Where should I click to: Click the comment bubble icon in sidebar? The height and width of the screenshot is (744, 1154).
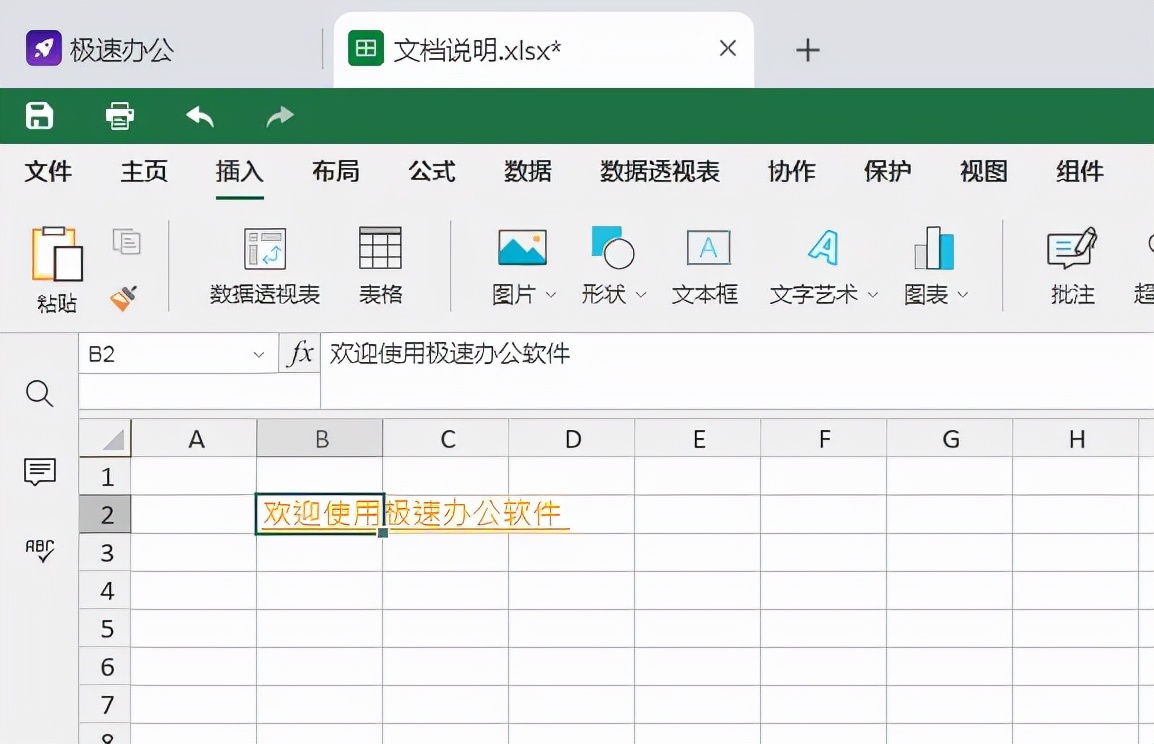[39, 472]
